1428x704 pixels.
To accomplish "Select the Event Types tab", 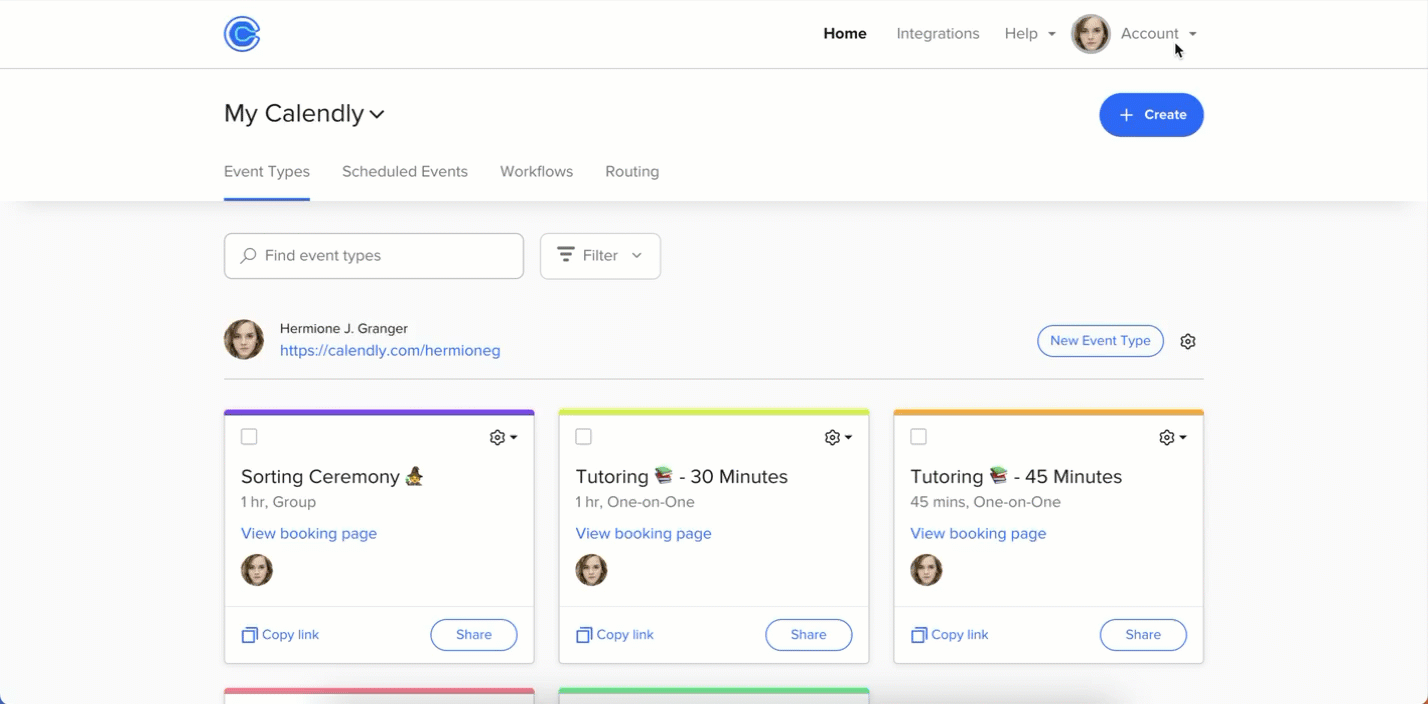I will tap(267, 172).
